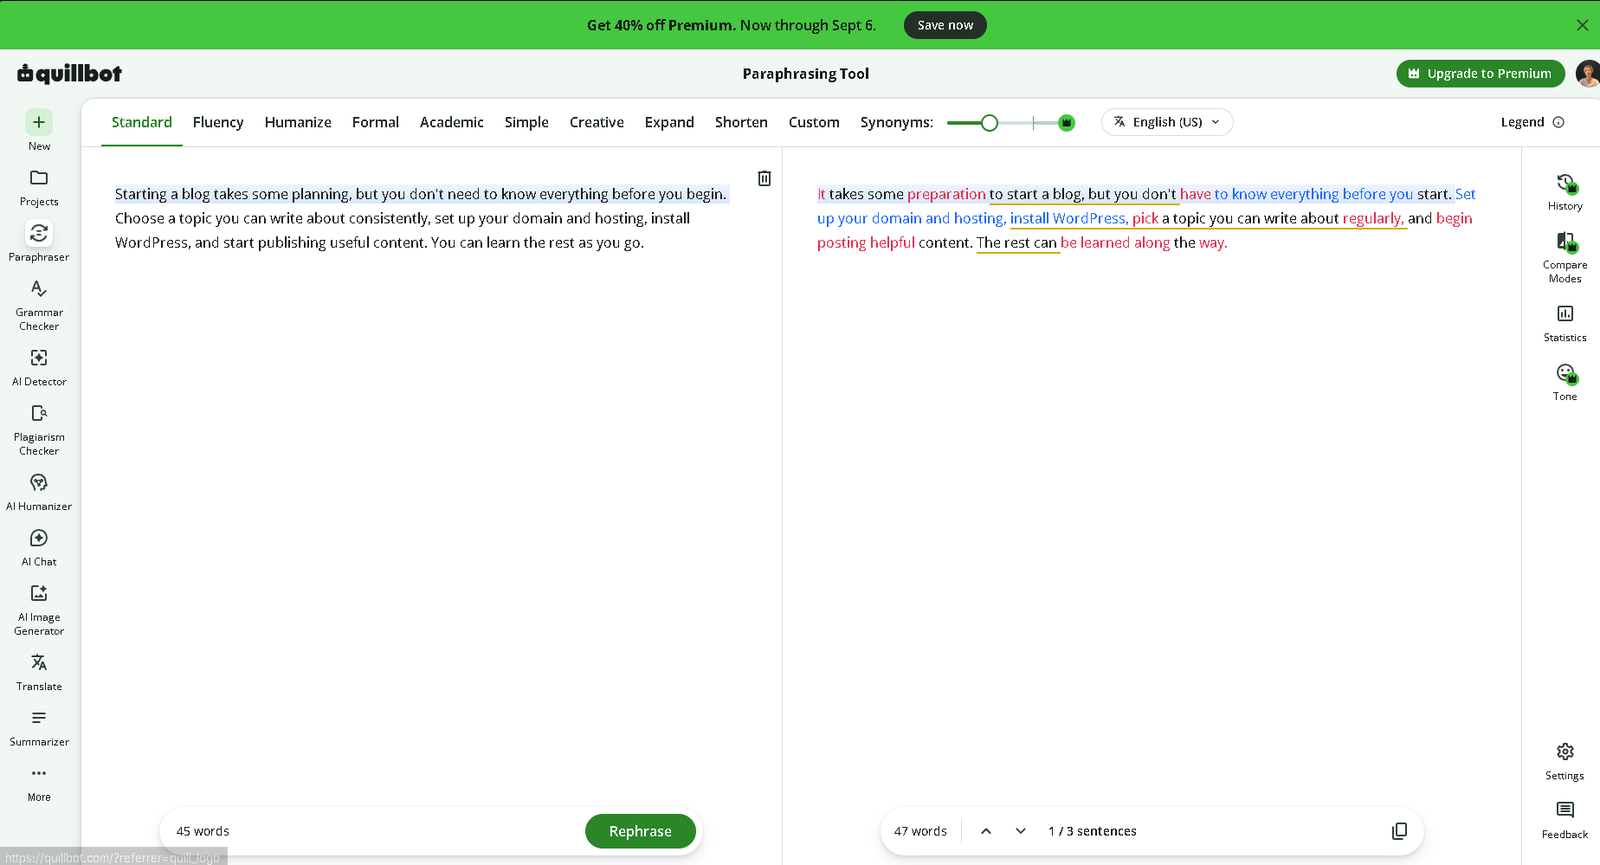Open the AI Humanizer tool
1600x865 pixels.
click(x=39, y=492)
